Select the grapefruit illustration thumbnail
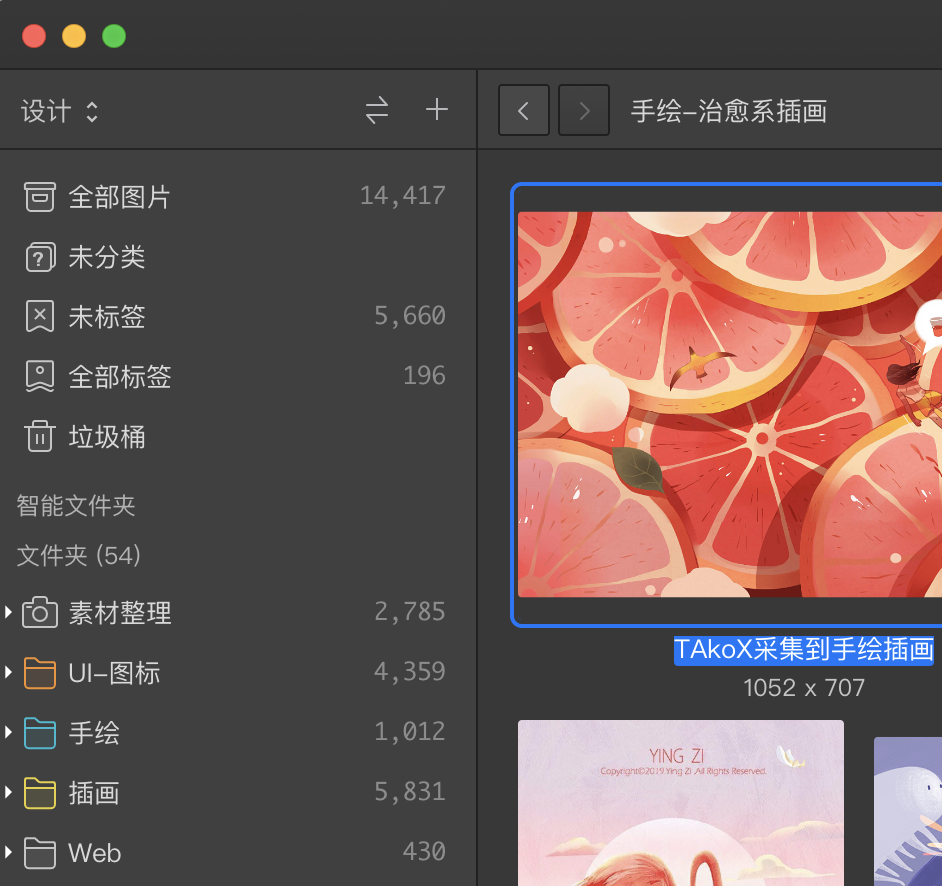Image resolution: width=942 pixels, height=886 pixels. (x=730, y=404)
